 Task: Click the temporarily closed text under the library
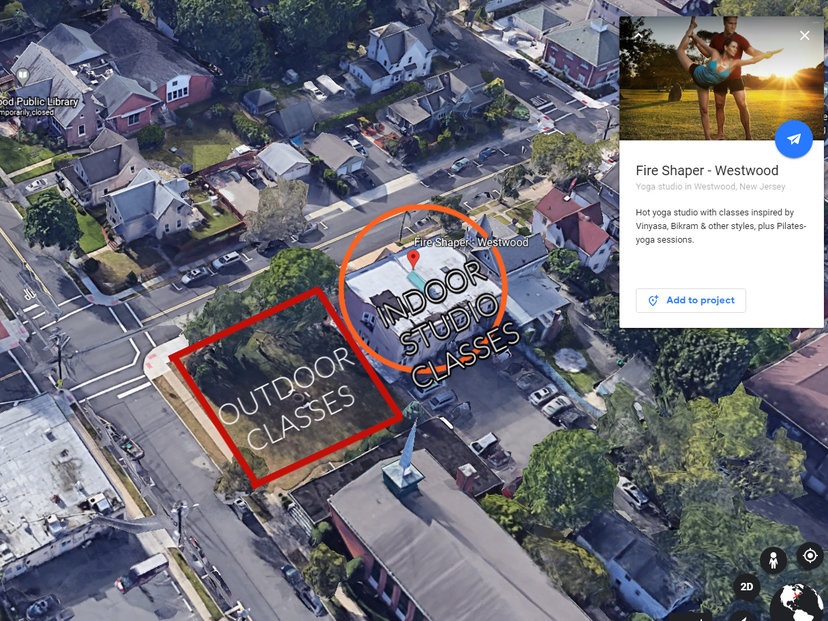tap(27, 112)
